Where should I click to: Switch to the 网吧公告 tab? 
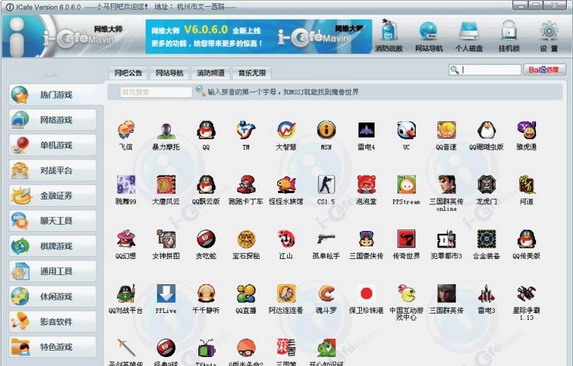point(128,73)
